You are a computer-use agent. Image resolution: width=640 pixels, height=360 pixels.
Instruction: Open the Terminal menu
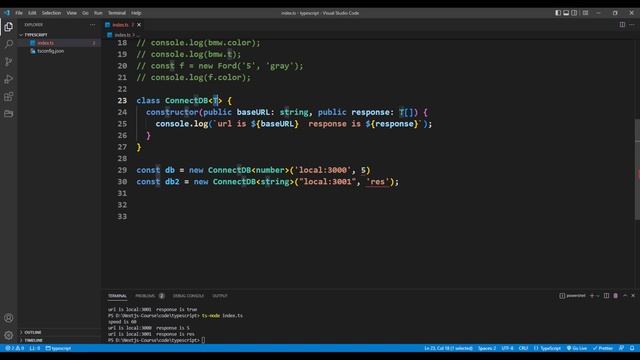click(117, 13)
